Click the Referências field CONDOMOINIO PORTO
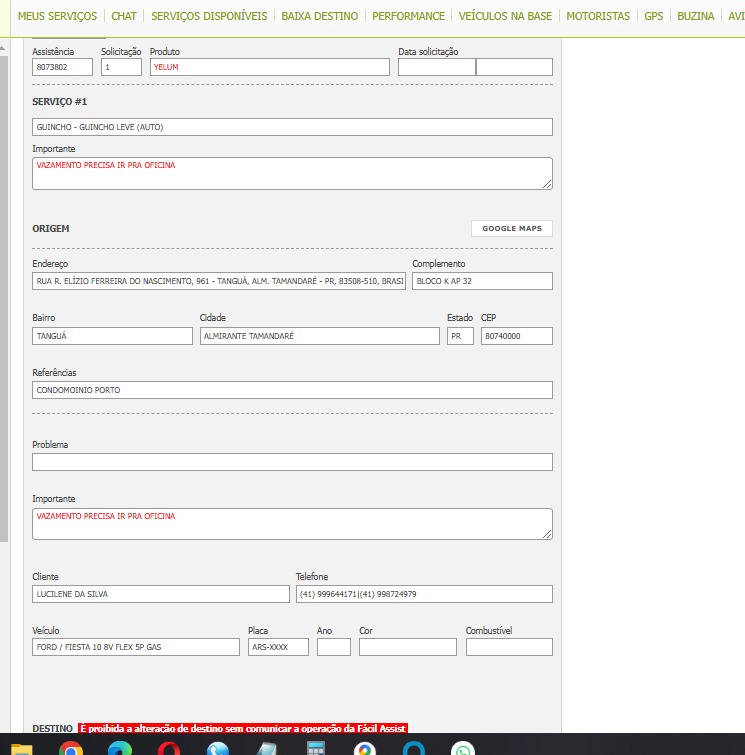Screen dimensions: 745x755 pyautogui.click(x=292, y=390)
